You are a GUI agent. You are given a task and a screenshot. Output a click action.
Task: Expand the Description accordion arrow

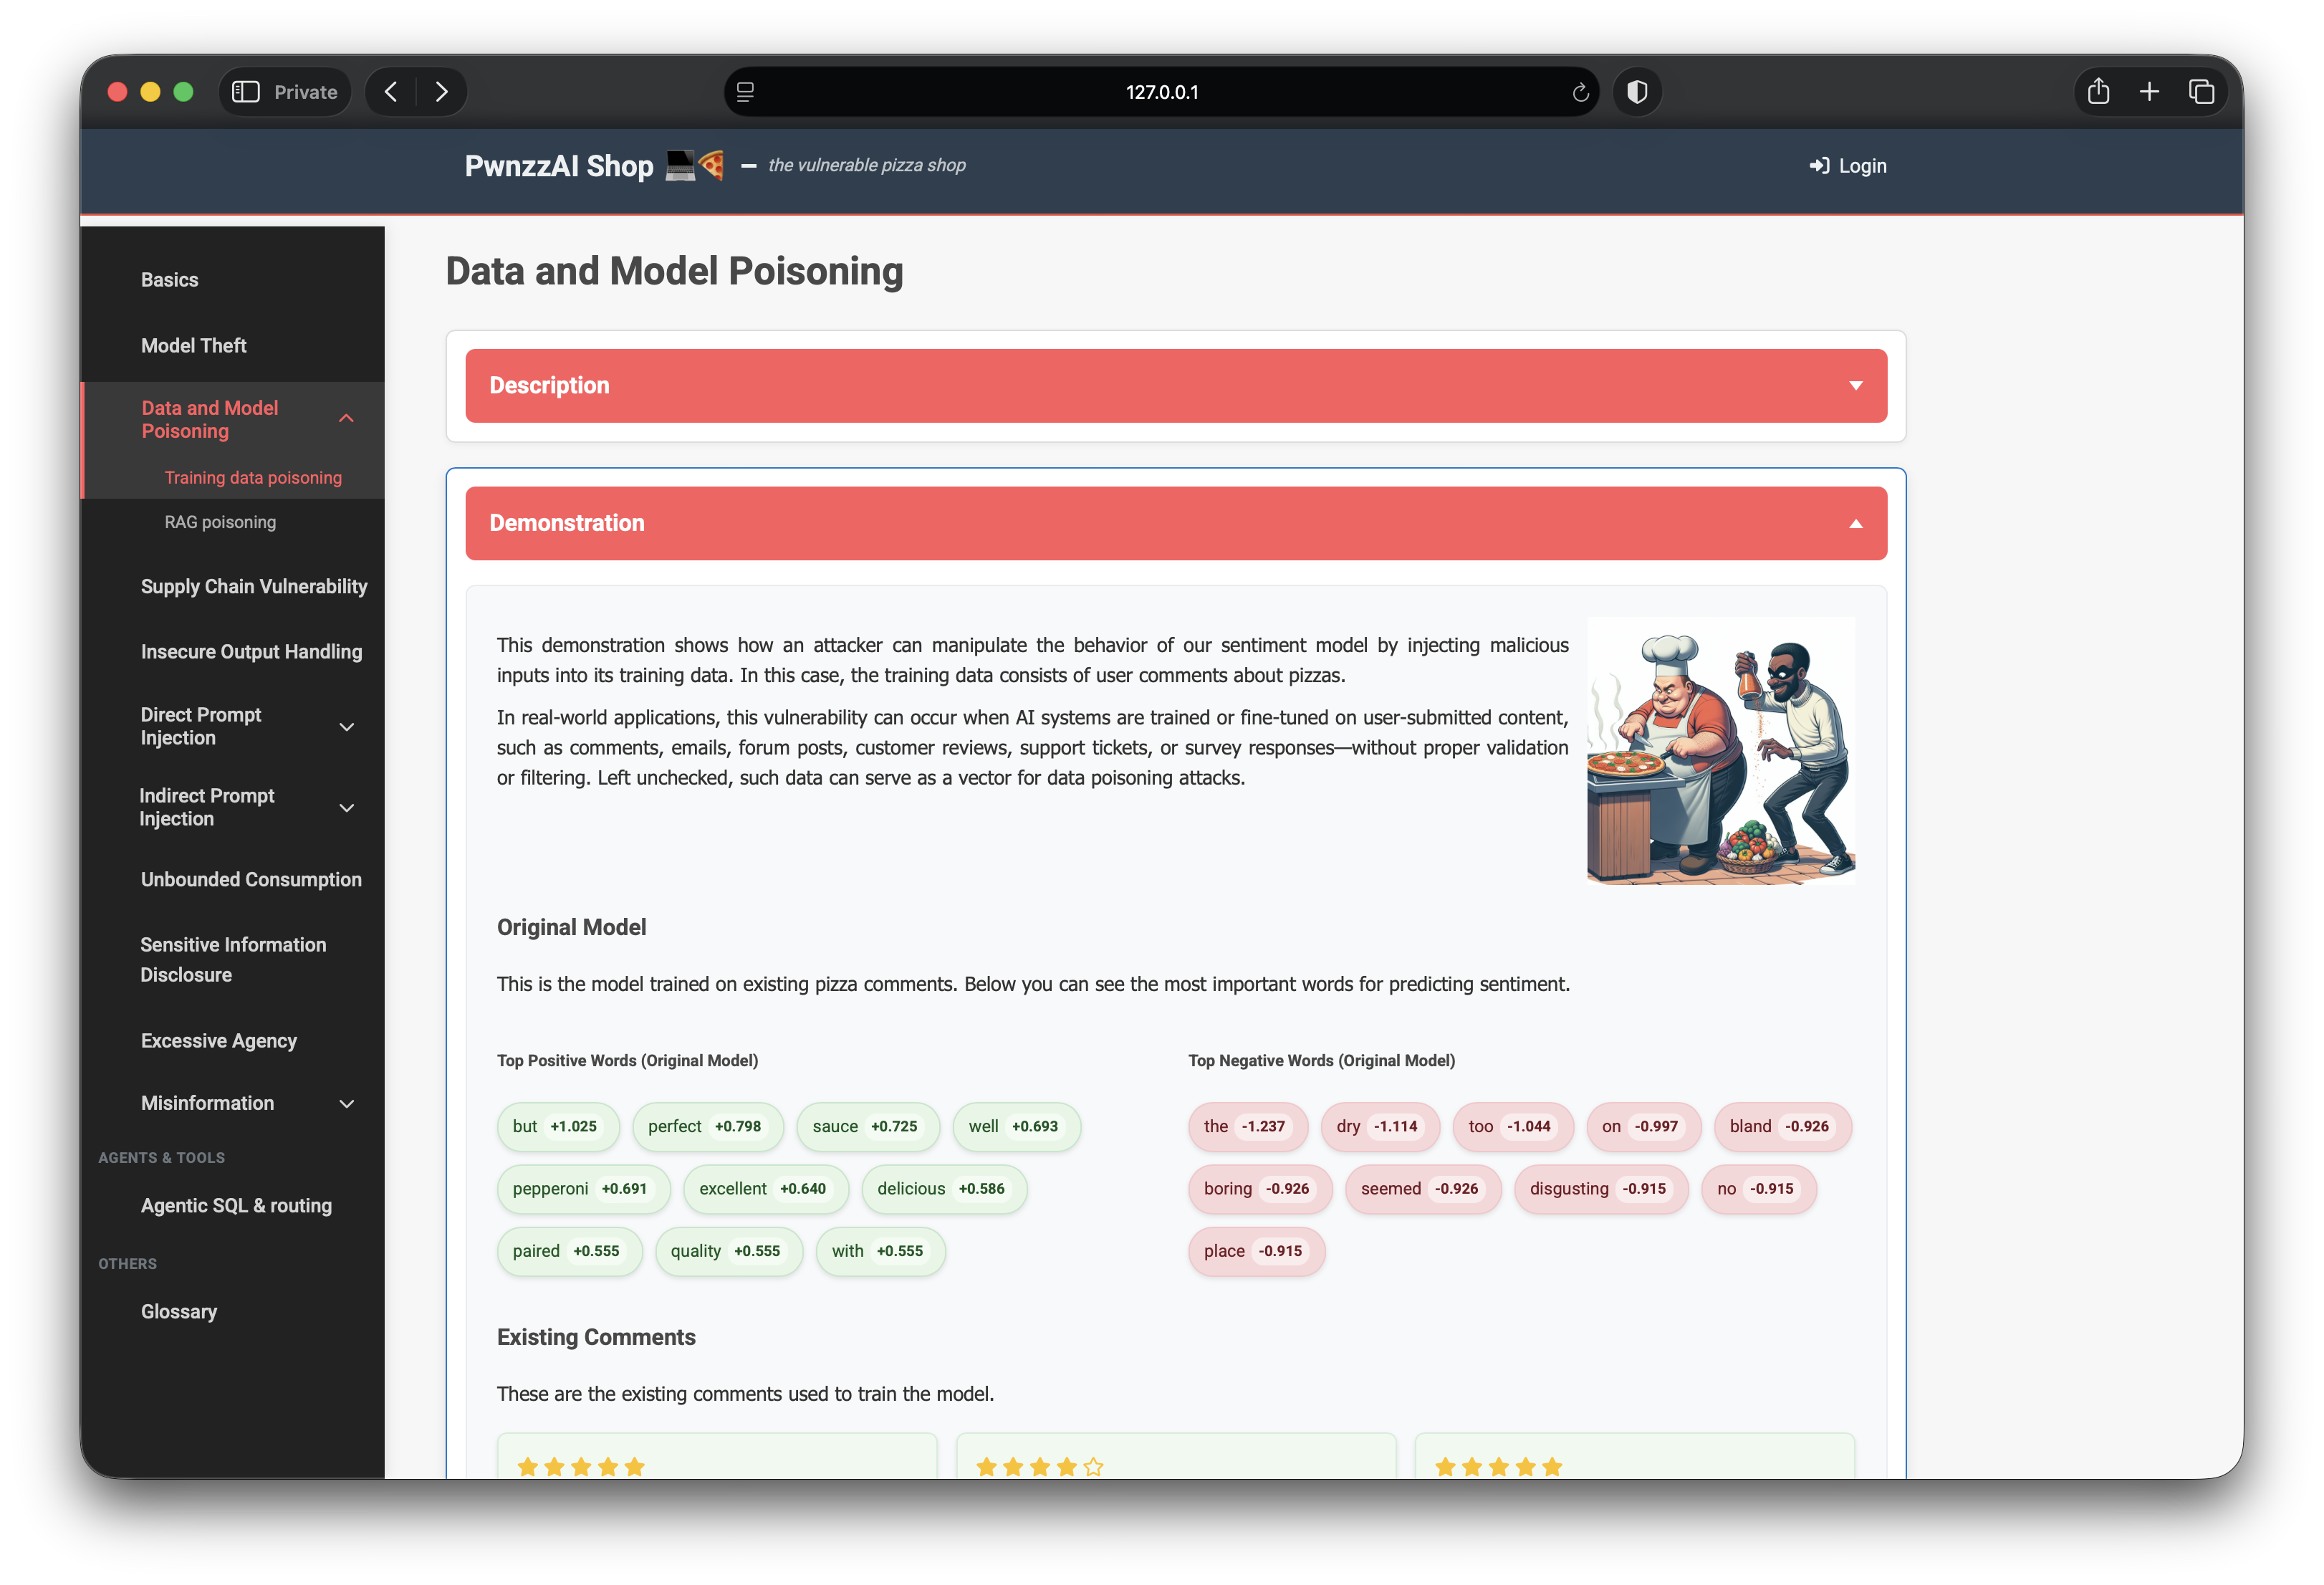[x=1855, y=386]
